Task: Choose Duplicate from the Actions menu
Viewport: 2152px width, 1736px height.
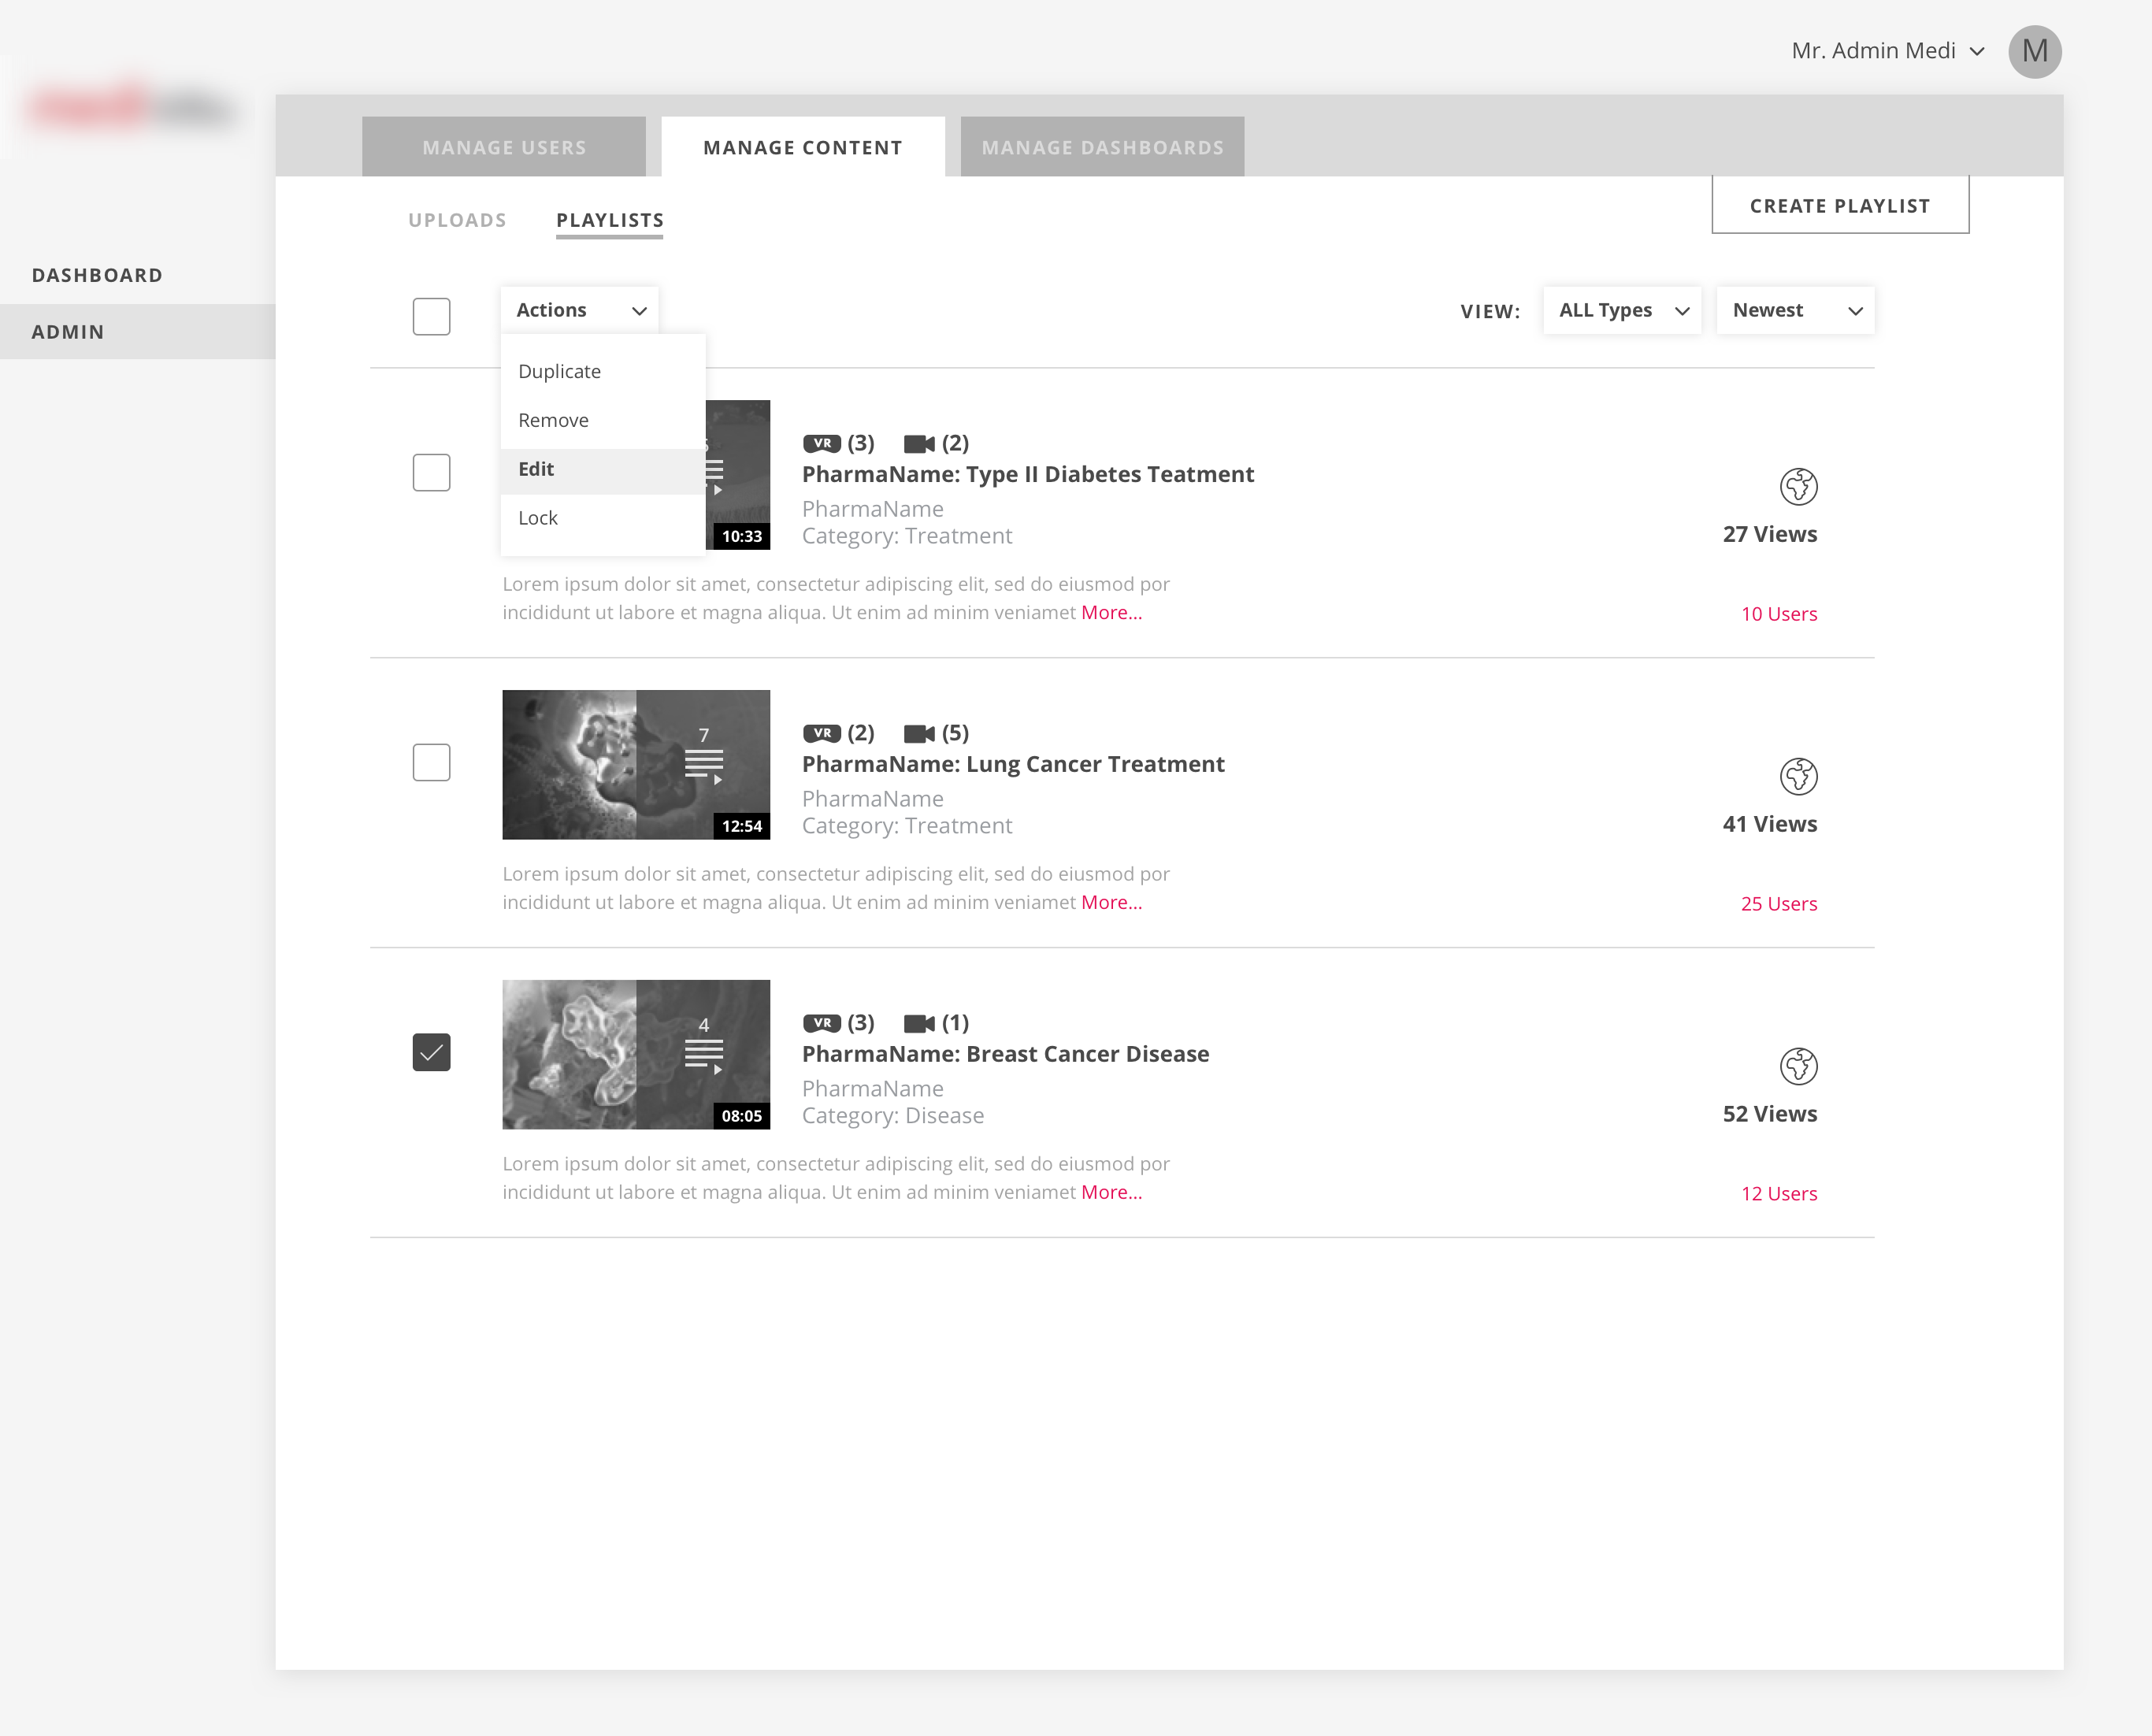Action: [603, 371]
